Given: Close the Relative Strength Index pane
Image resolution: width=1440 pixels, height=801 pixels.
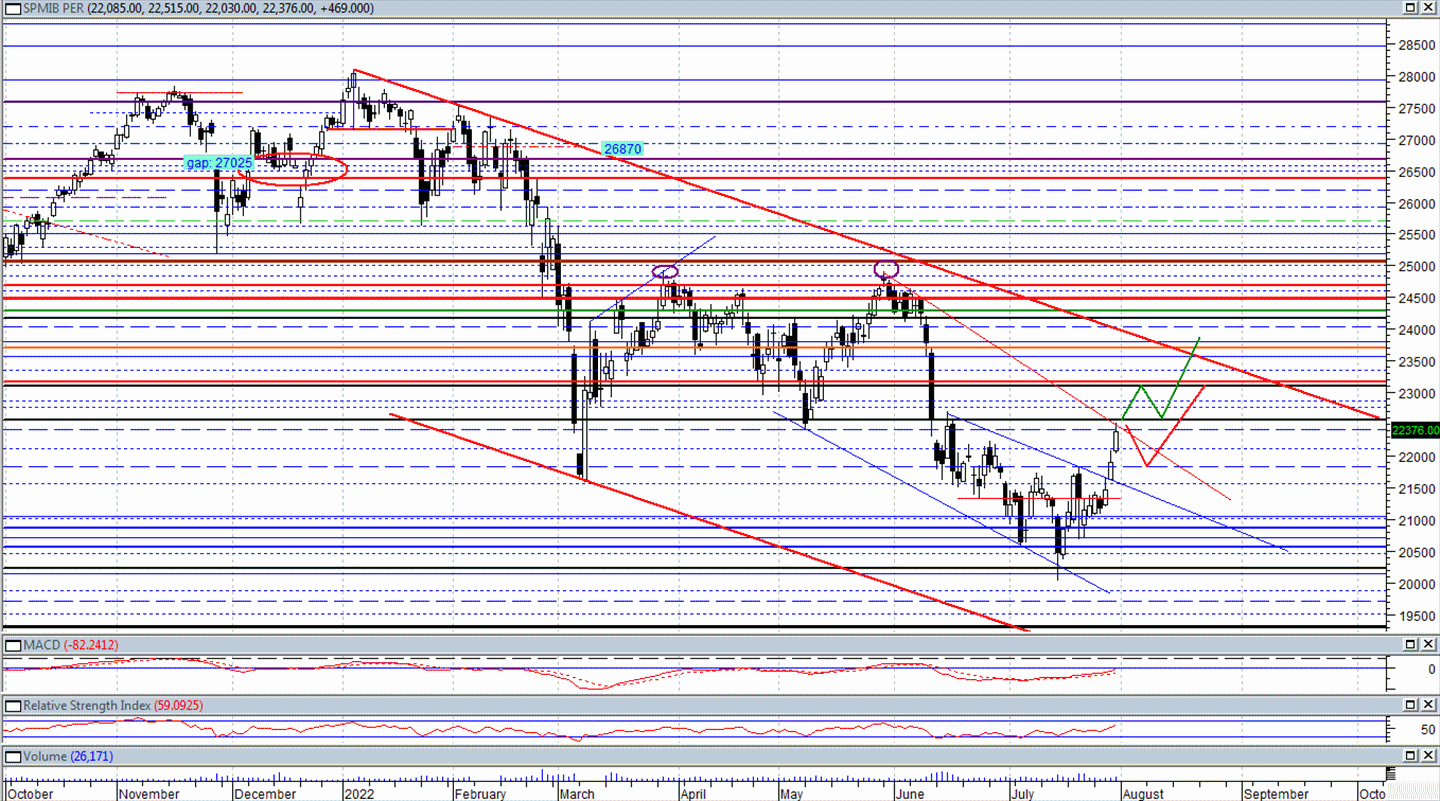Looking at the screenshot, I should pos(1428,705).
